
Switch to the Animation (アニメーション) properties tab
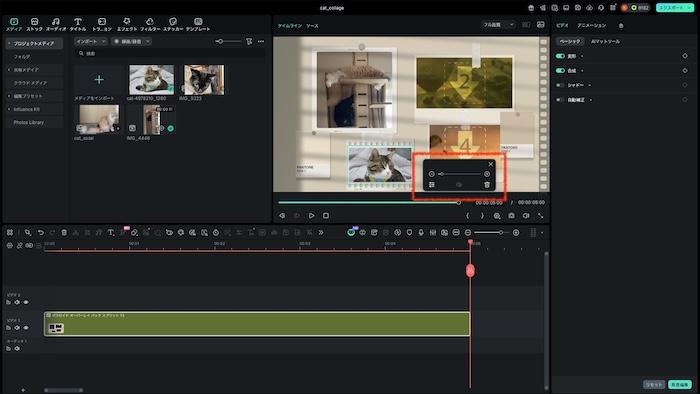point(592,25)
